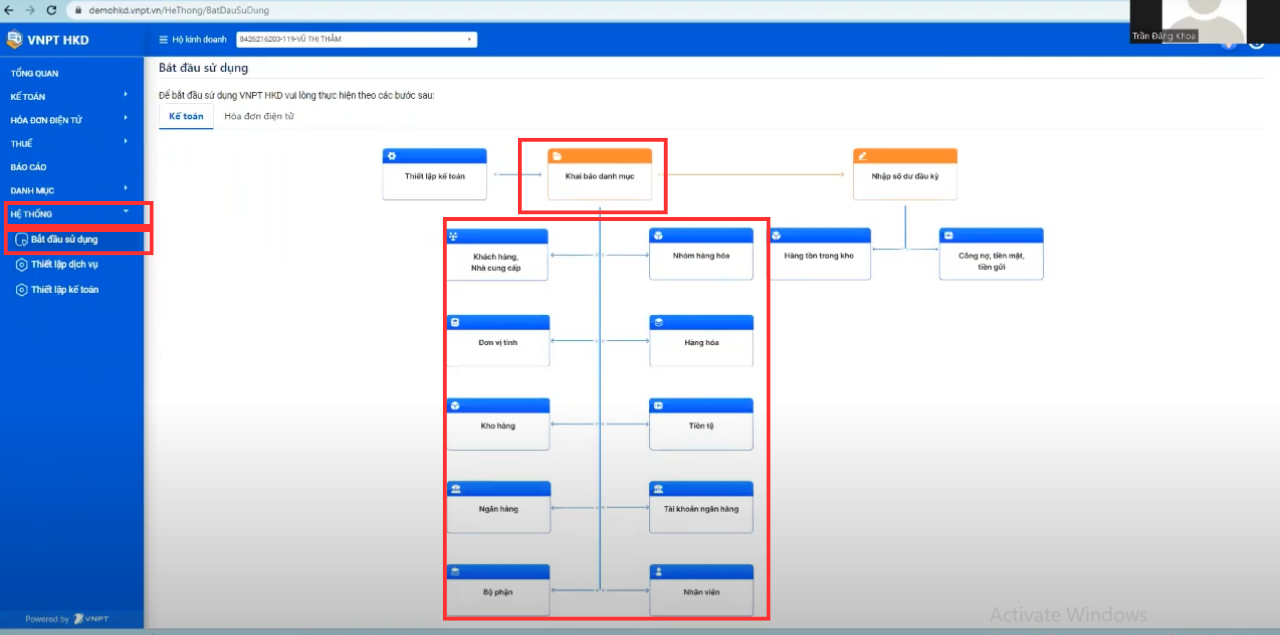Expand the KẾ TOÁN sidebar menu
Image resolution: width=1280 pixels, height=635 pixels.
(125, 96)
